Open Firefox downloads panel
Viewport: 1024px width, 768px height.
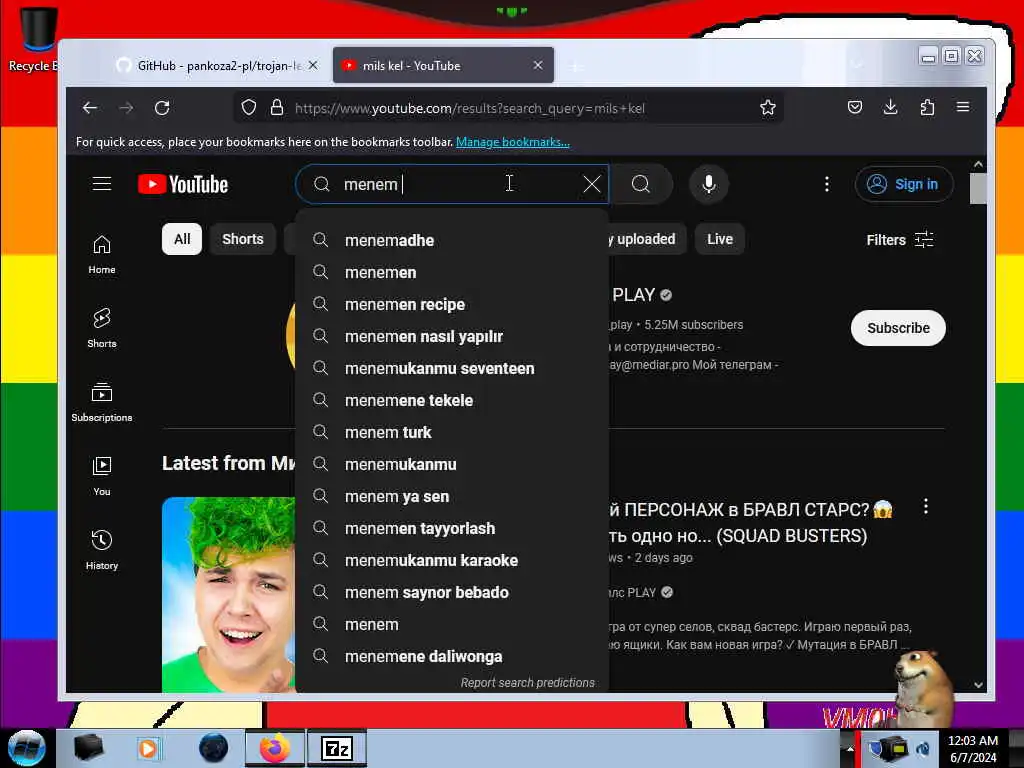(x=890, y=108)
